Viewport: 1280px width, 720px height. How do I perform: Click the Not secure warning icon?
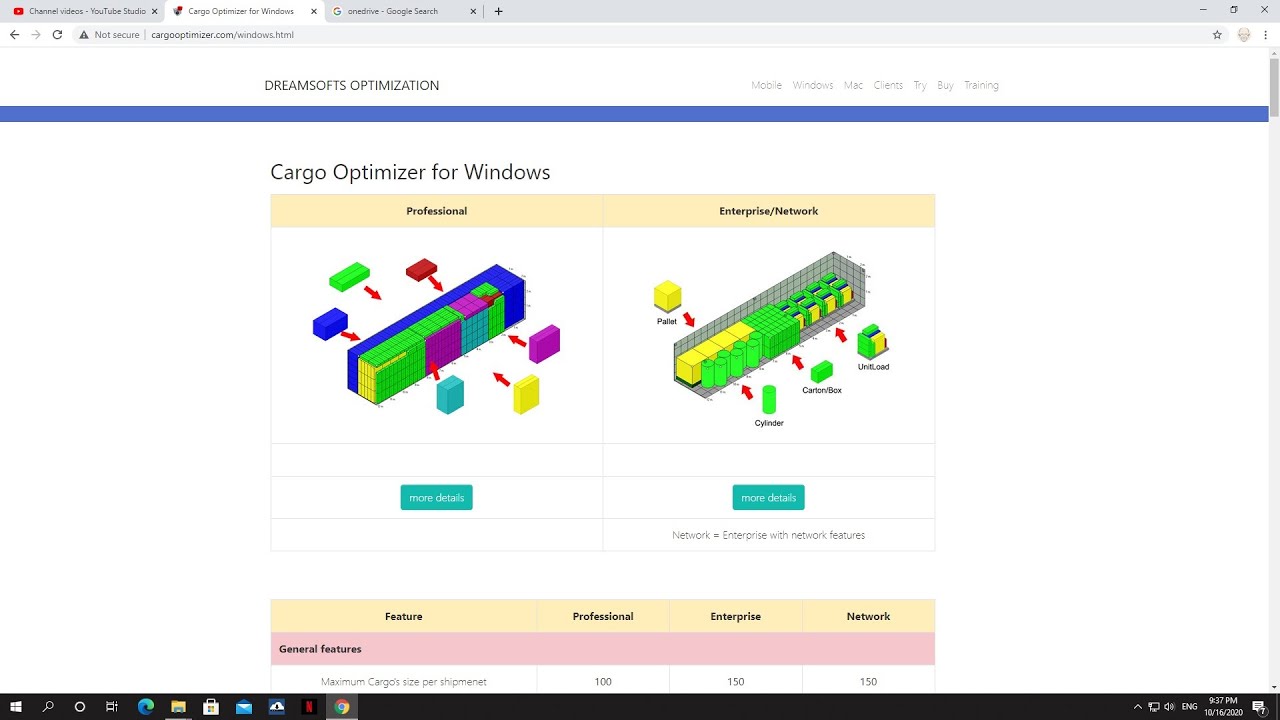pyautogui.click(x=84, y=34)
